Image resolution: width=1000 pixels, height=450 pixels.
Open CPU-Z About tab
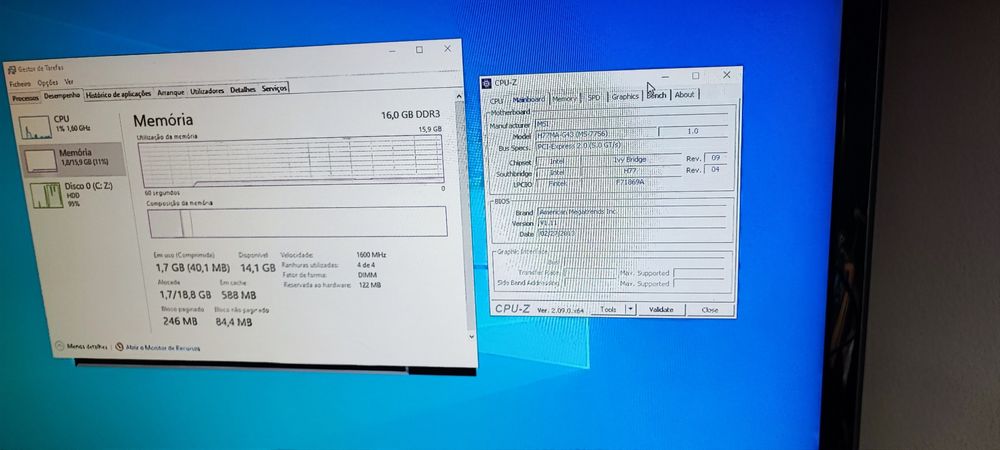point(684,94)
